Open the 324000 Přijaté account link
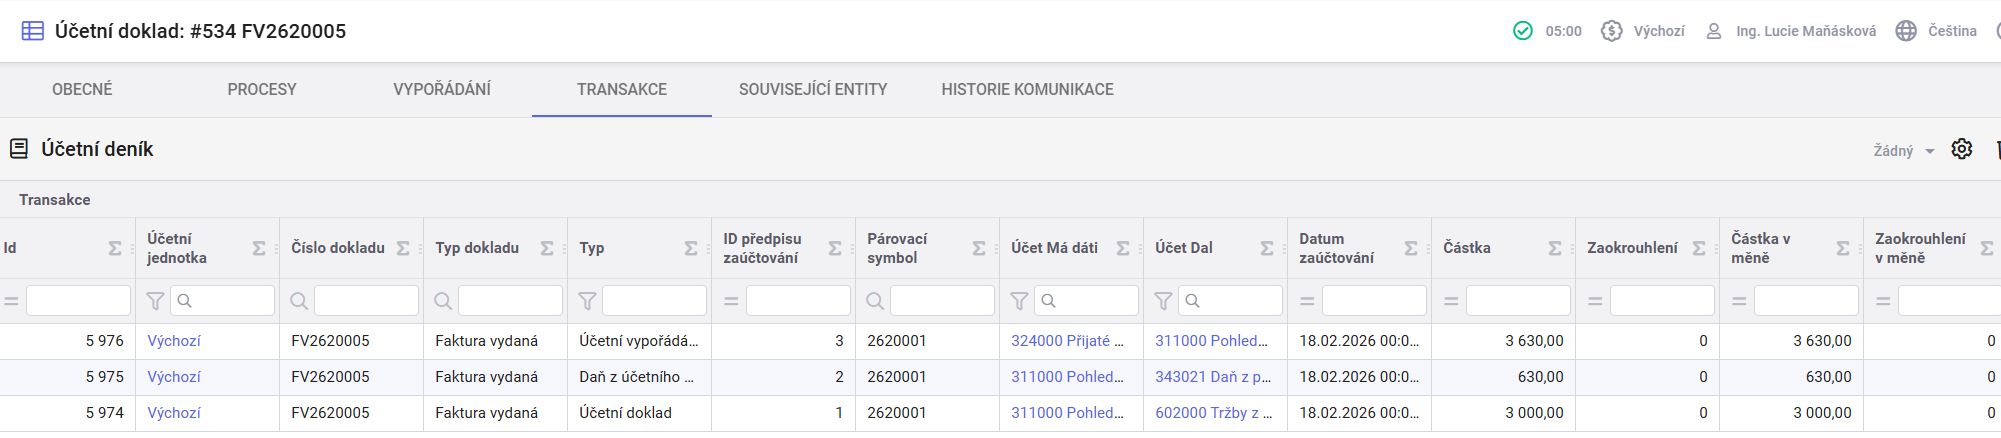Screen dimensions: 2001x438 click(1066, 341)
